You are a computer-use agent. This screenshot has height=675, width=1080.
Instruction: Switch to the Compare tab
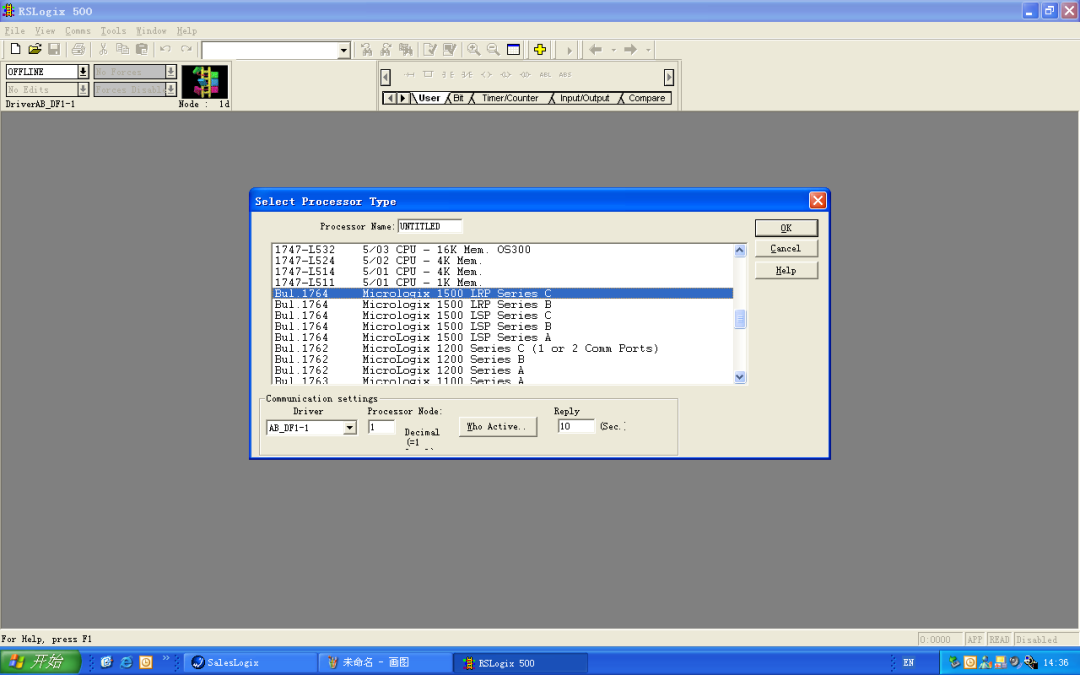(x=647, y=98)
